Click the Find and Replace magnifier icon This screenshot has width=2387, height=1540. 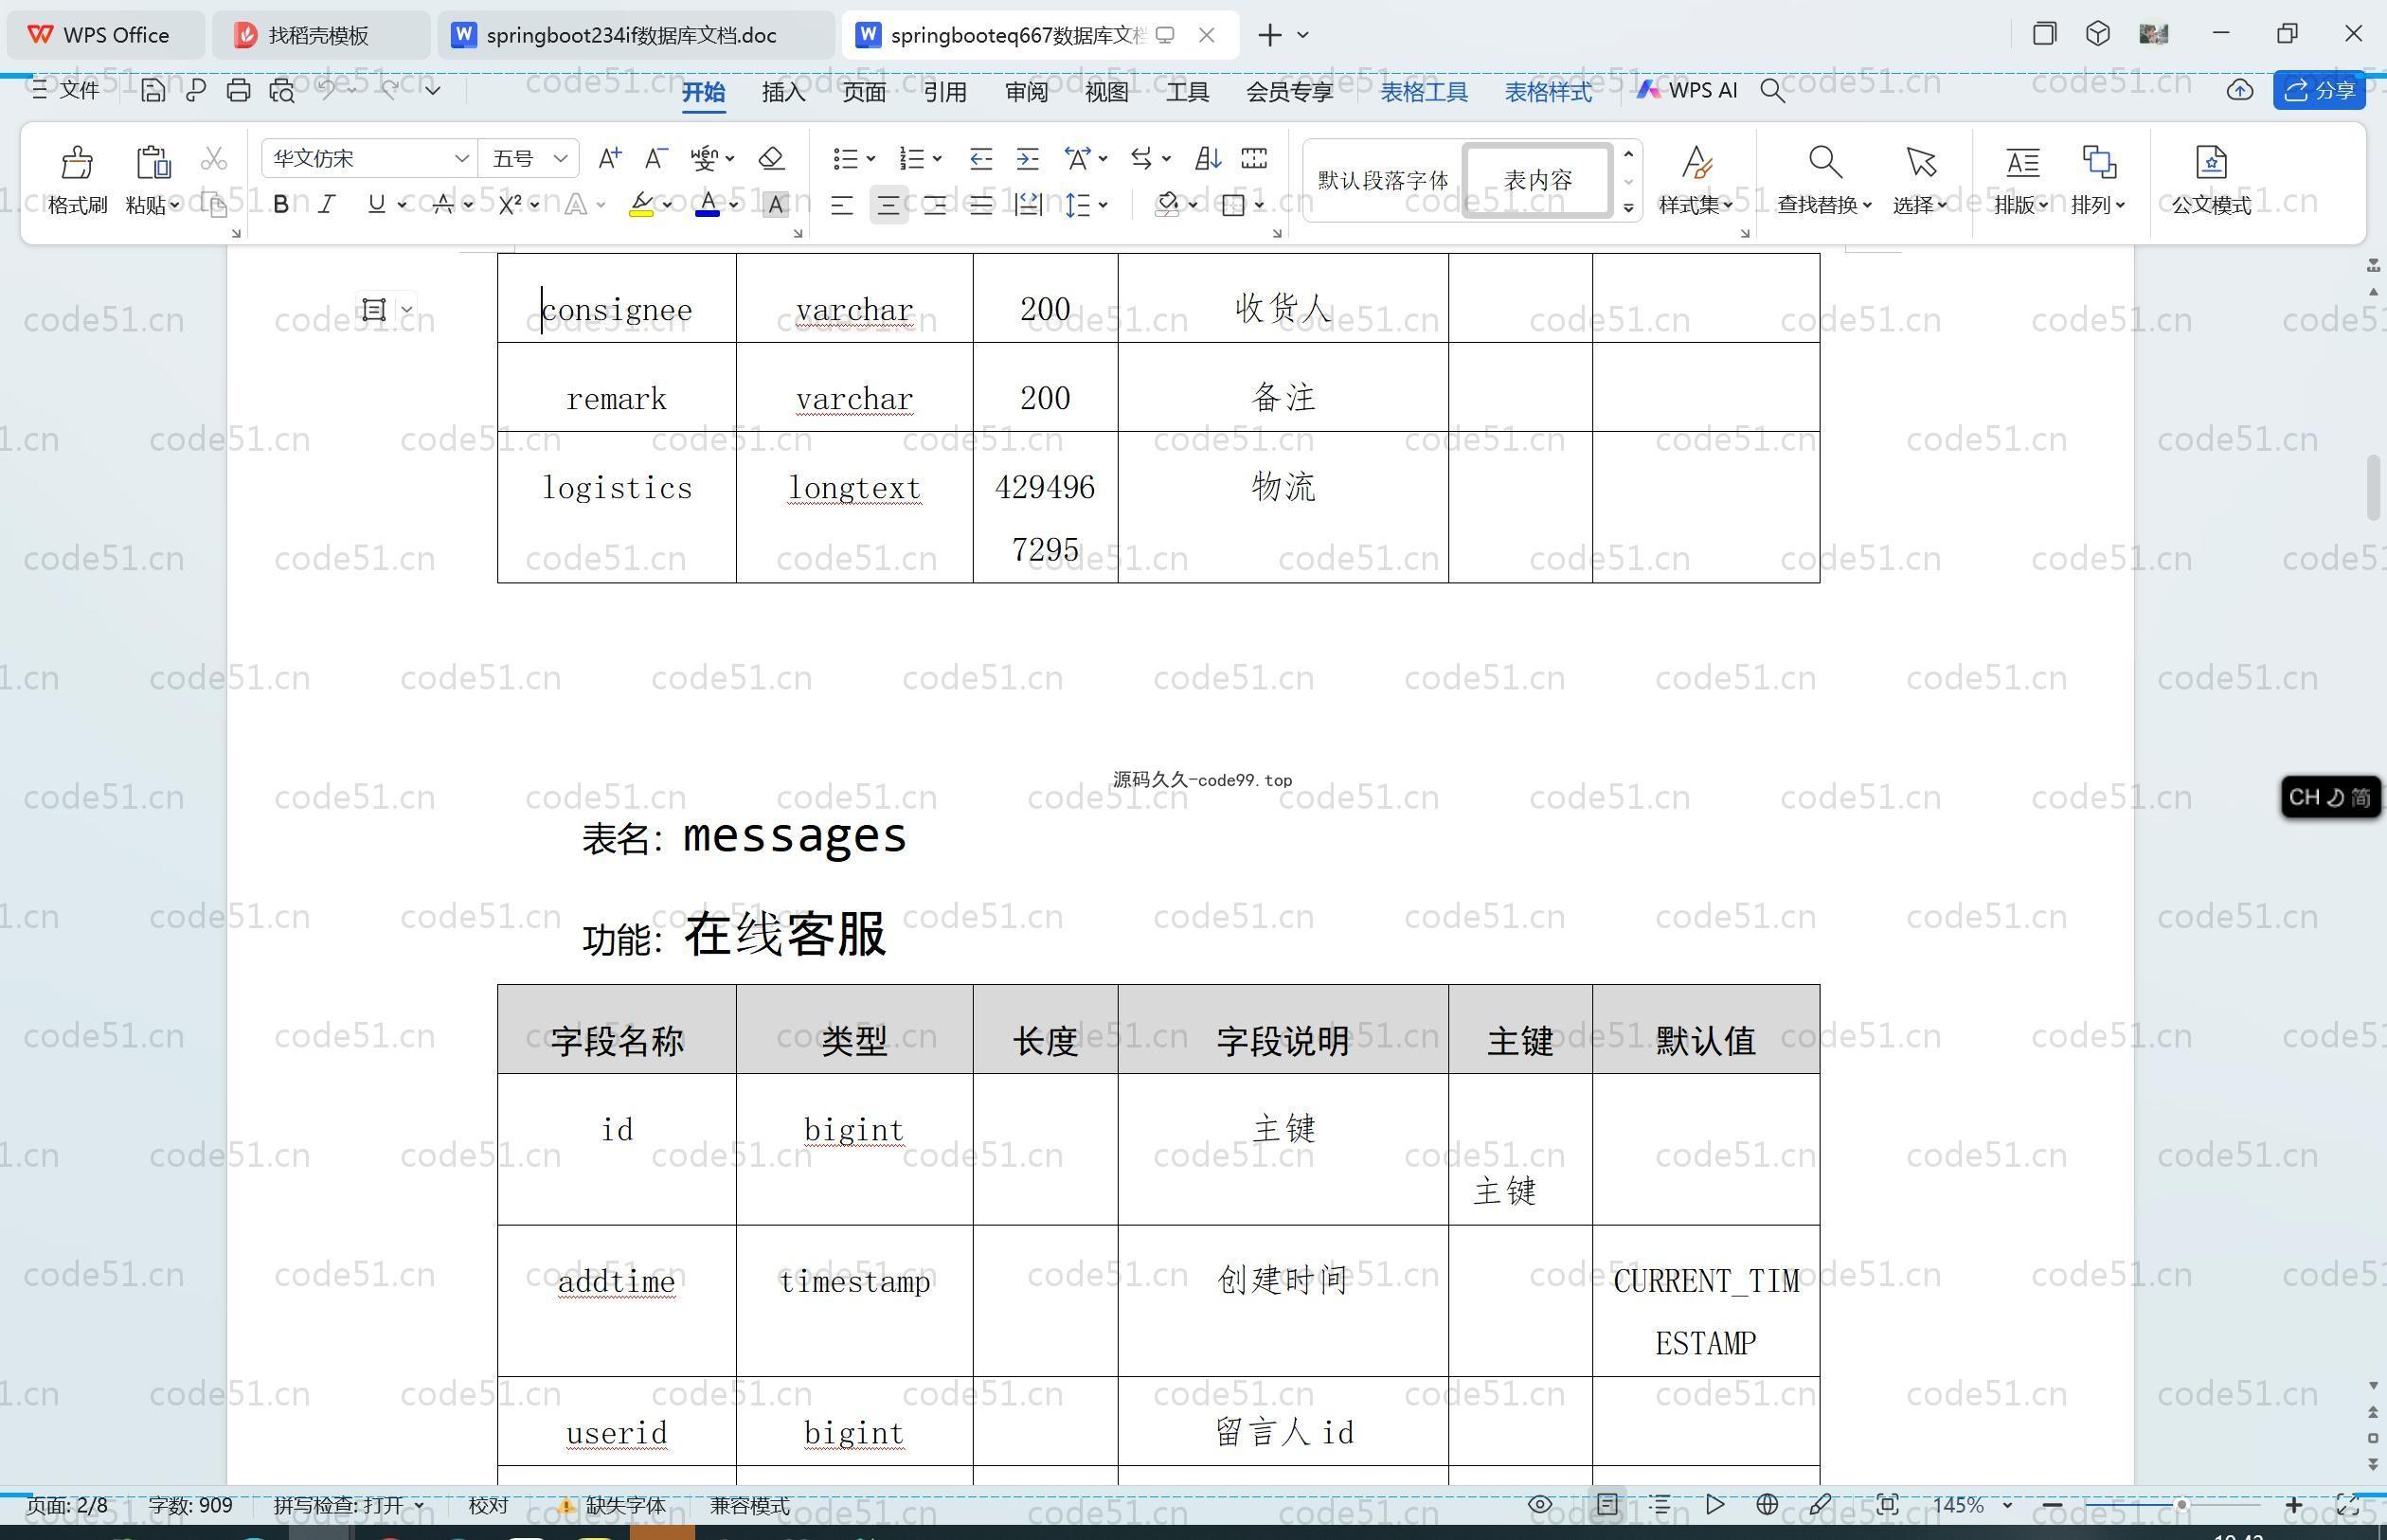(x=1825, y=161)
